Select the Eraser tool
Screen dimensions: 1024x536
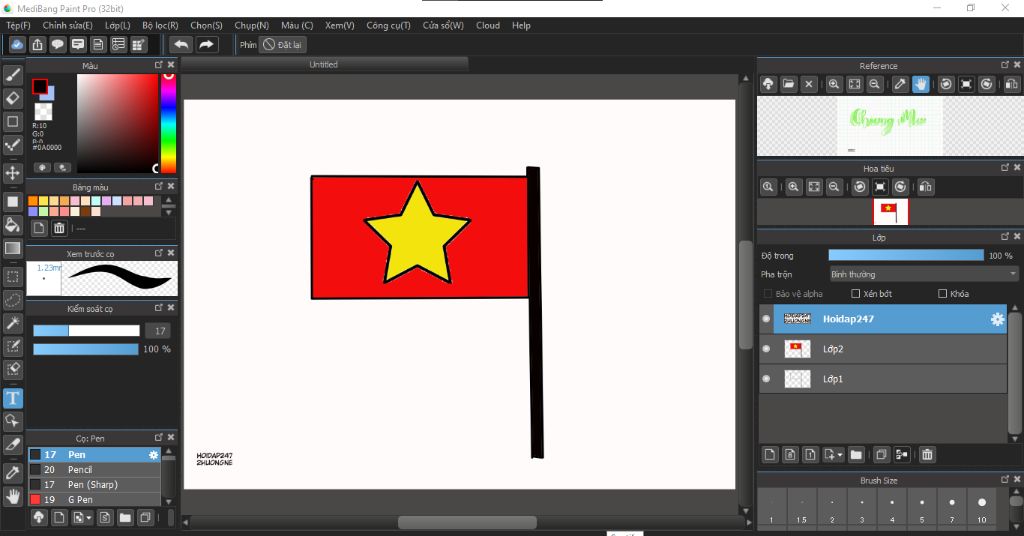click(x=12, y=98)
